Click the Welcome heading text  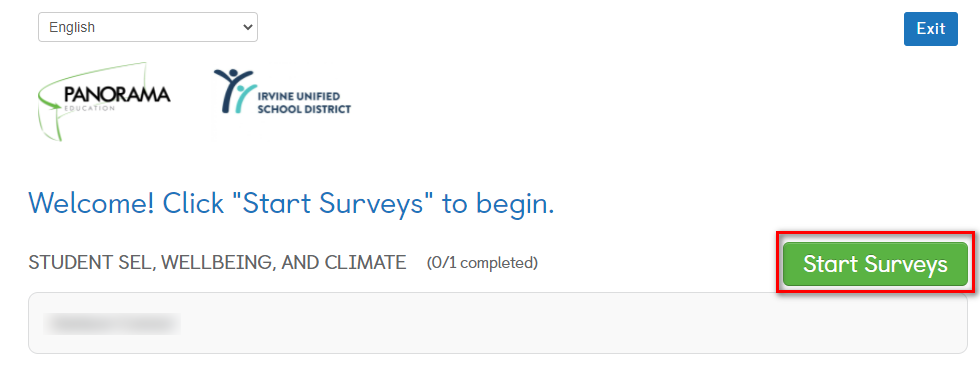(x=291, y=203)
